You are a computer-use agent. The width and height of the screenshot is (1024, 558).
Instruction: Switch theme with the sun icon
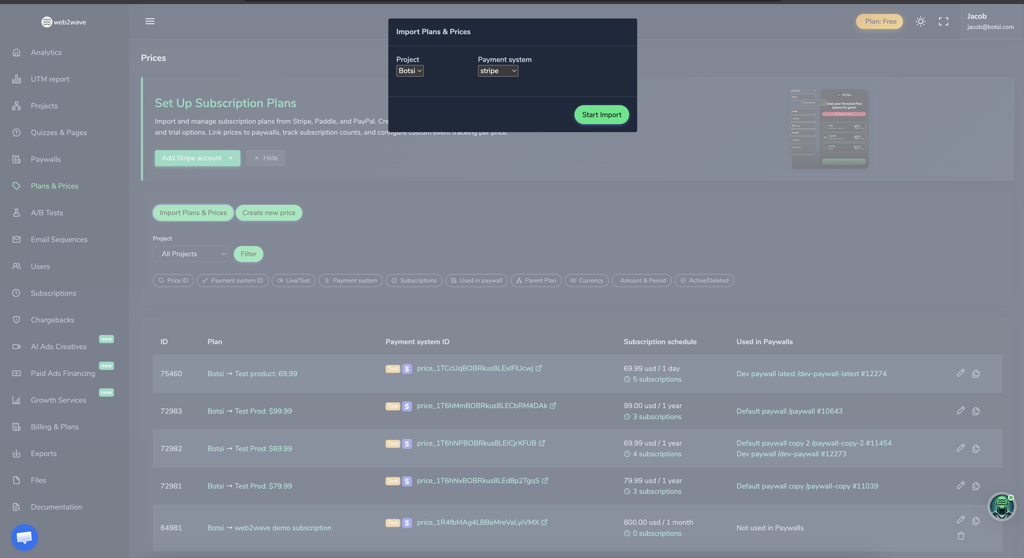click(920, 22)
